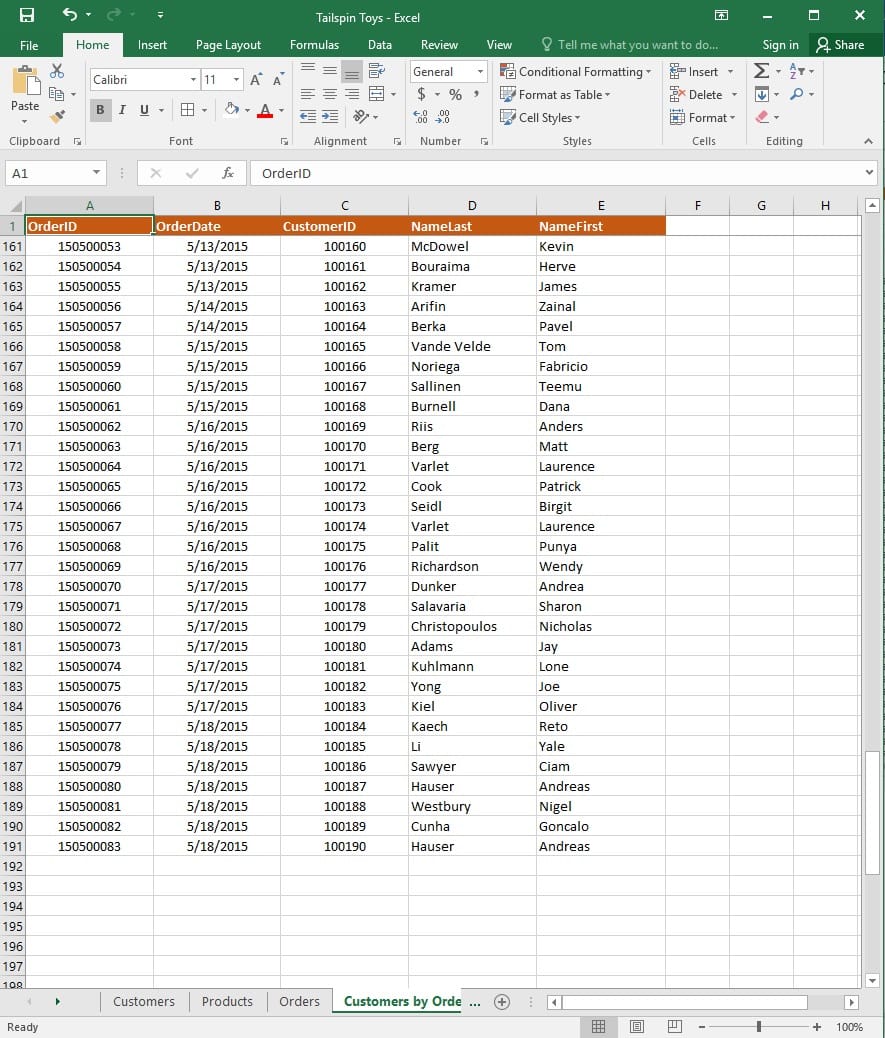Click the Sign in link
The image size is (885, 1038).
click(780, 45)
